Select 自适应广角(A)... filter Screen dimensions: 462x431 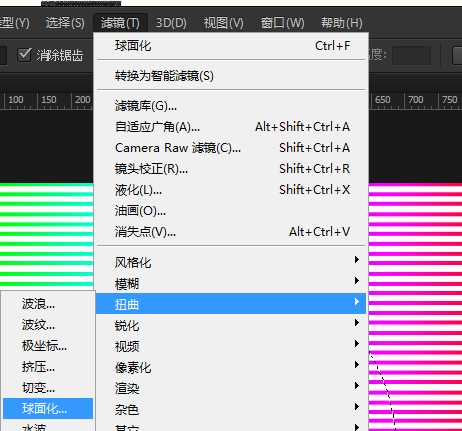232,127
